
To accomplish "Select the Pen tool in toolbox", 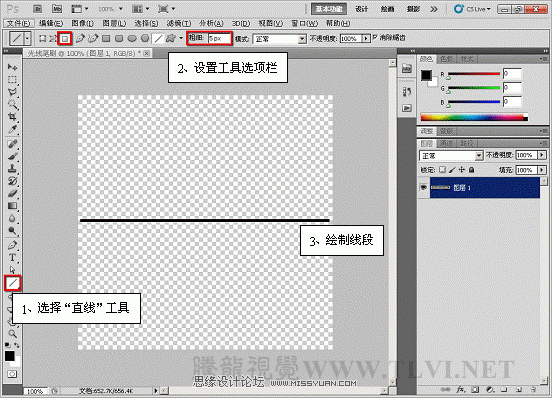I will (x=12, y=245).
